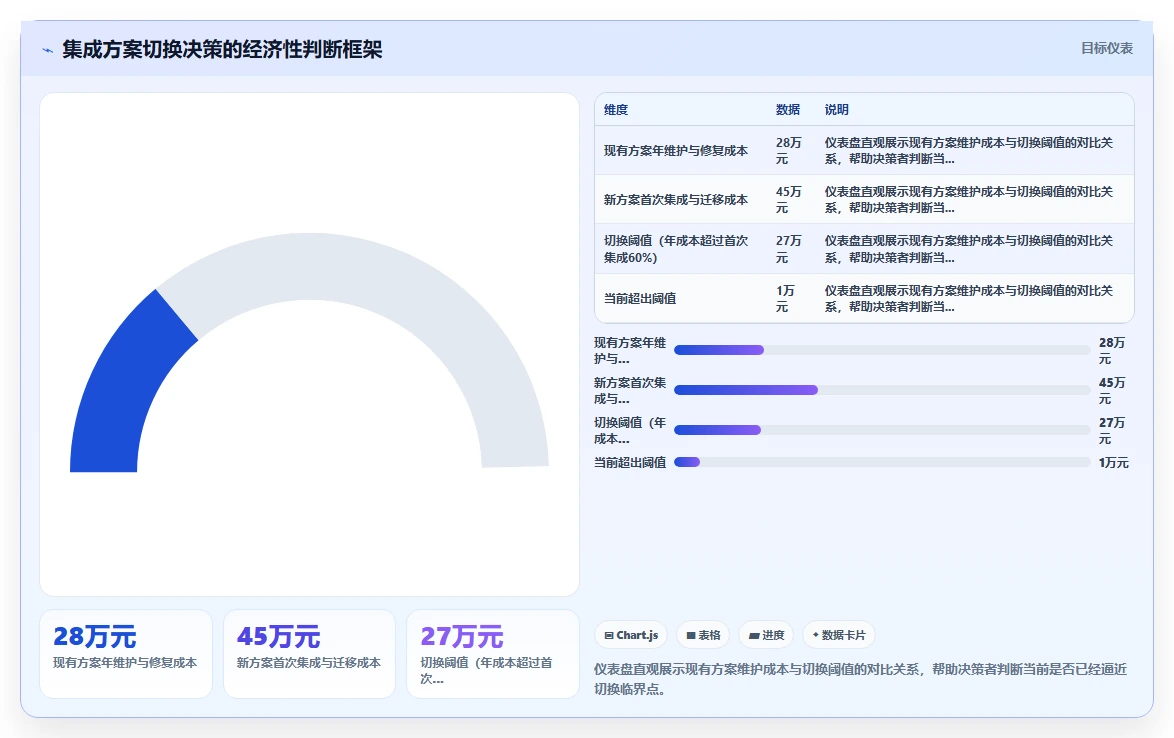Select the 表格 tag chip
Screen dimensions: 1174x738
coord(702,635)
